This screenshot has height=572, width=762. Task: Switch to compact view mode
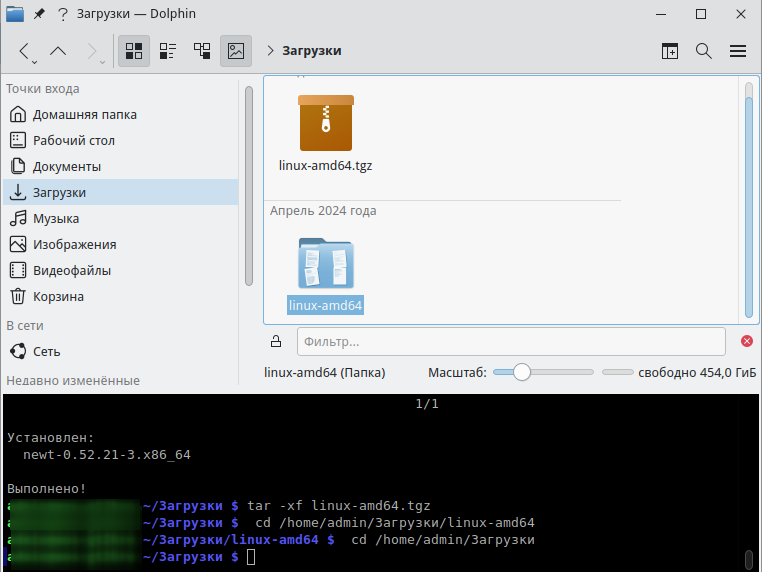[x=168, y=51]
